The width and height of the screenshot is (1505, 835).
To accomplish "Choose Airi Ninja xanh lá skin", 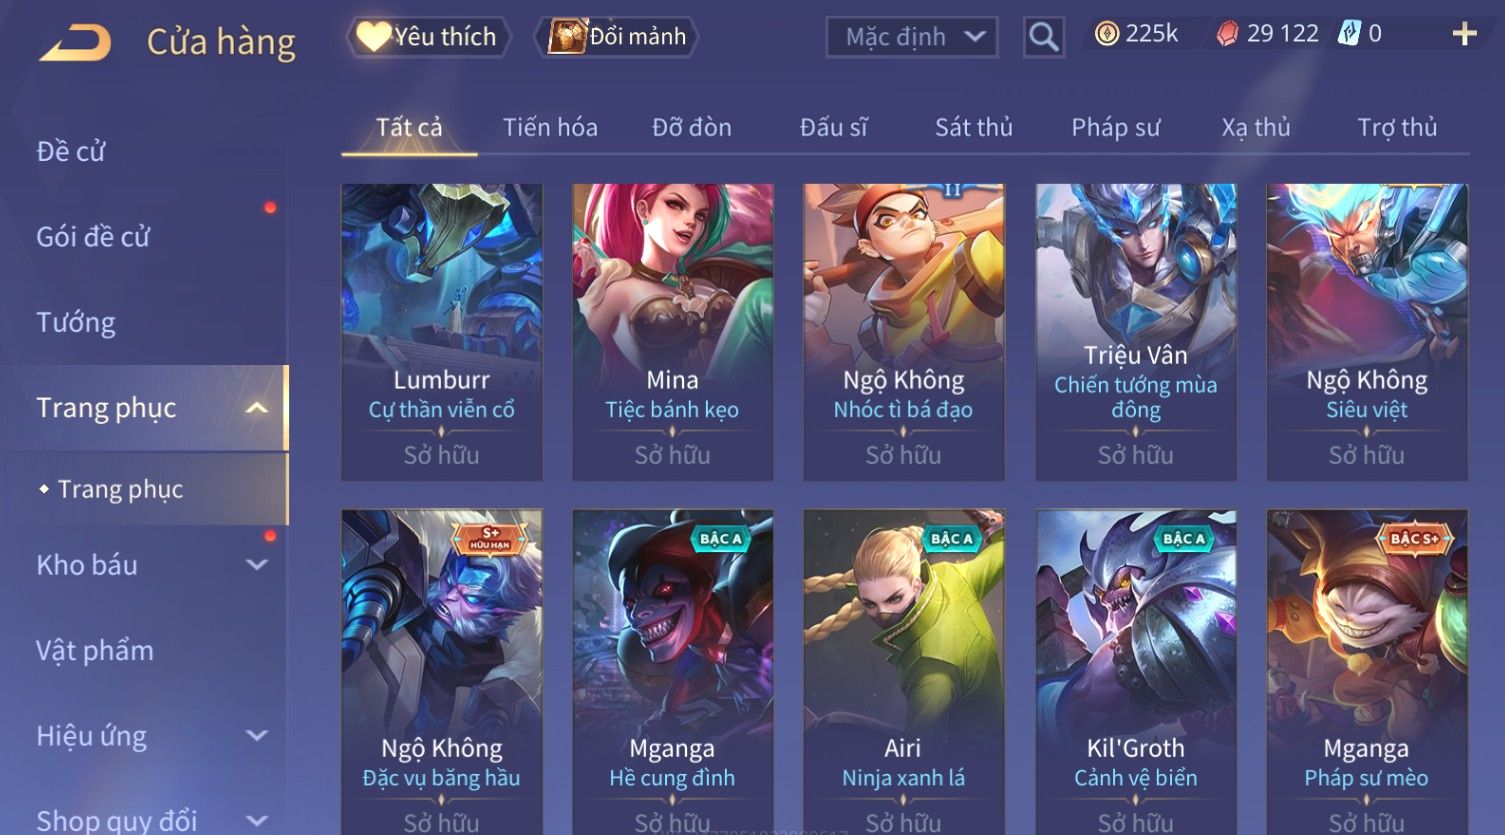I will (x=904, y=672).
